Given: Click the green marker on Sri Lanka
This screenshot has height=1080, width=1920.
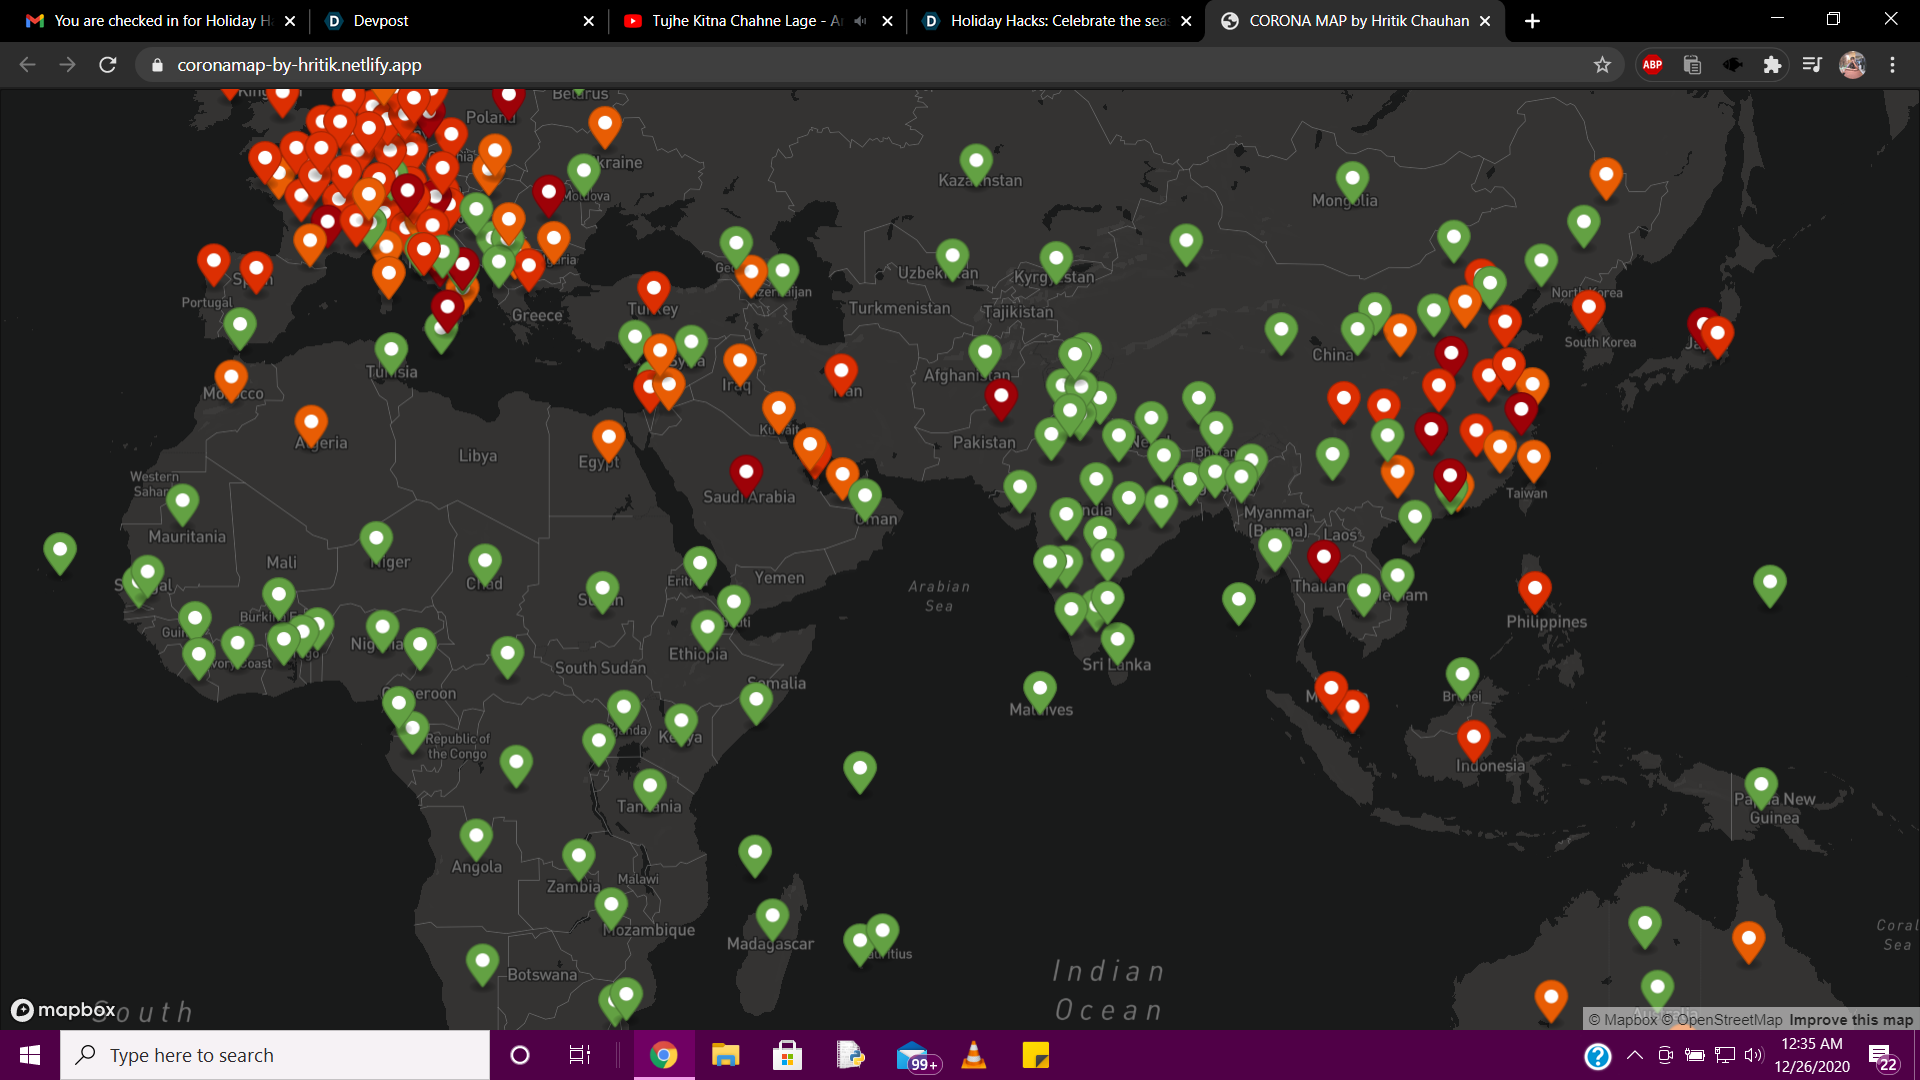Looking at the screenshot, I should point(1117,641).
